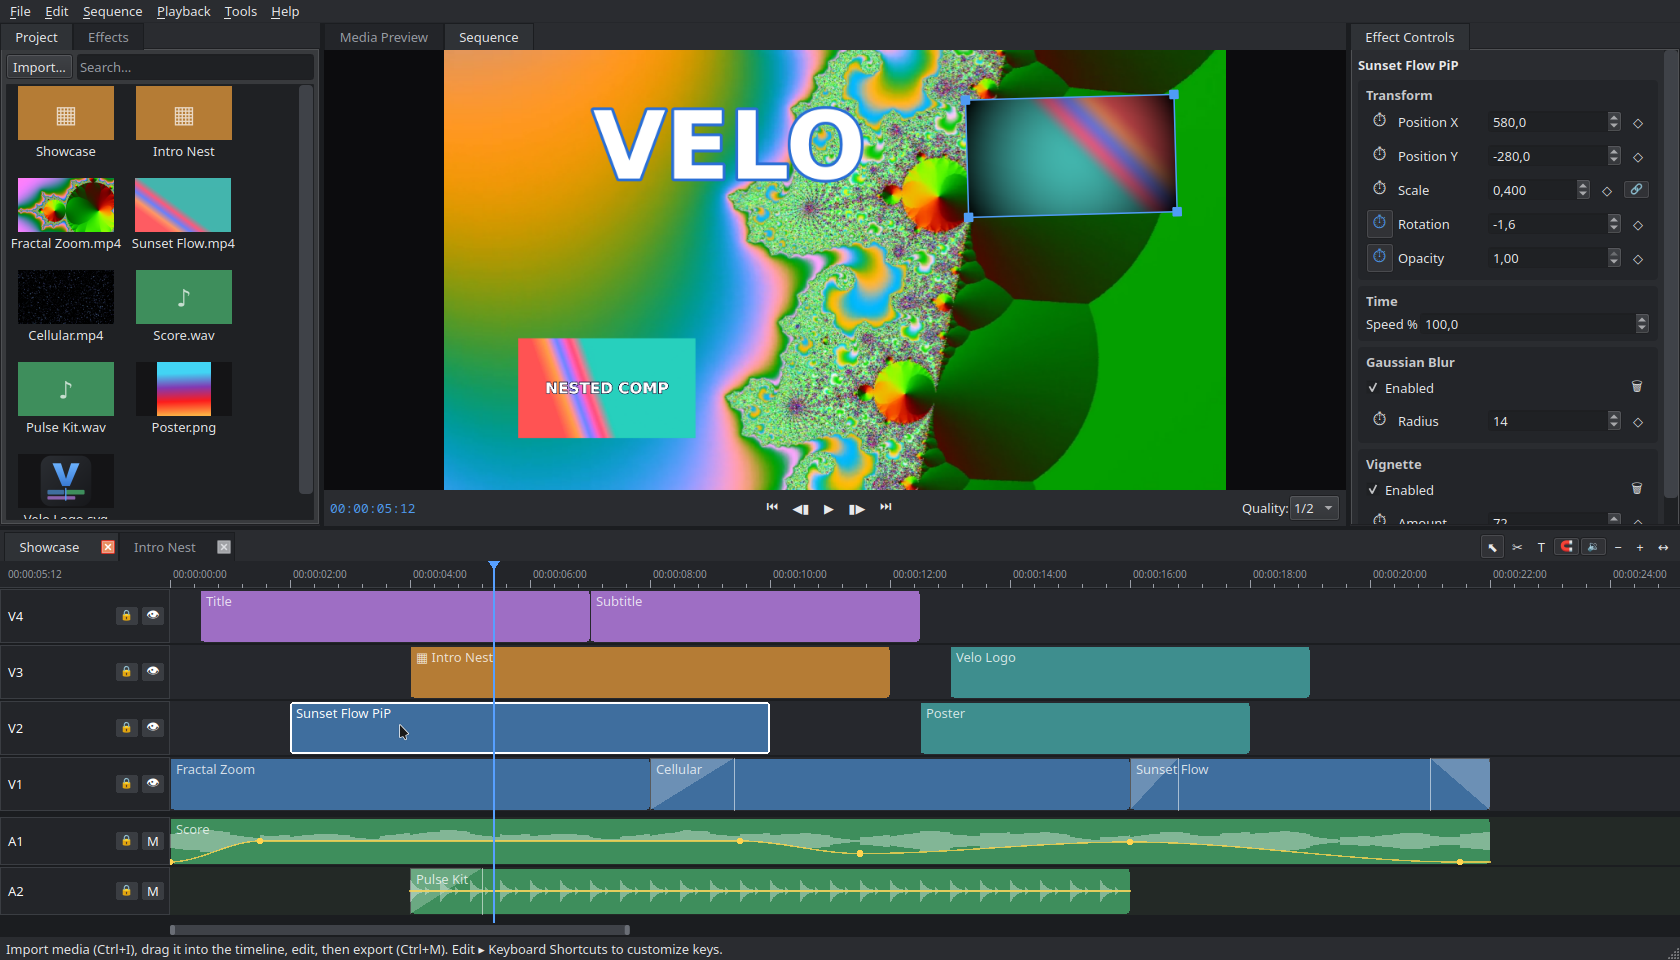Switch to the Effects tab
This screenshot has width=1680, height=960.
(x=108, y=37)
